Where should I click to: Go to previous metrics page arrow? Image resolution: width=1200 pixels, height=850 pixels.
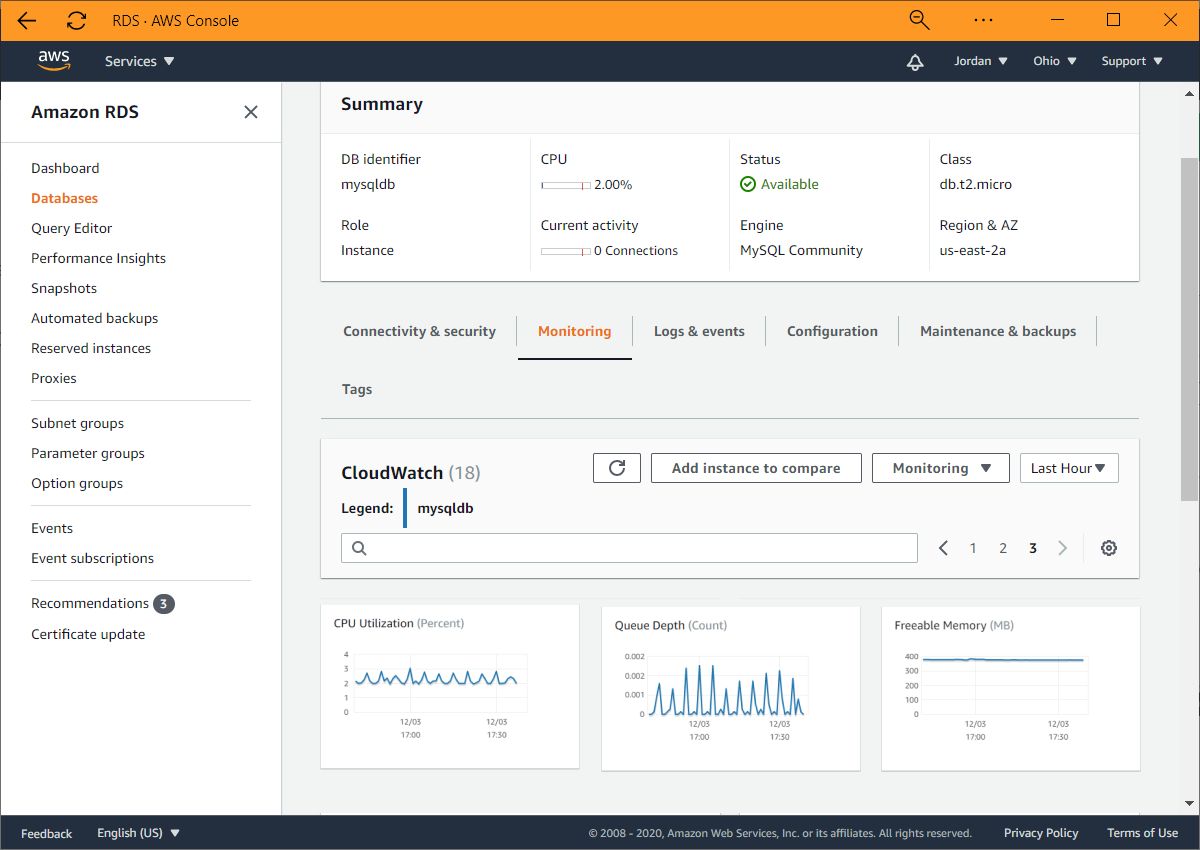pos(943,548)
